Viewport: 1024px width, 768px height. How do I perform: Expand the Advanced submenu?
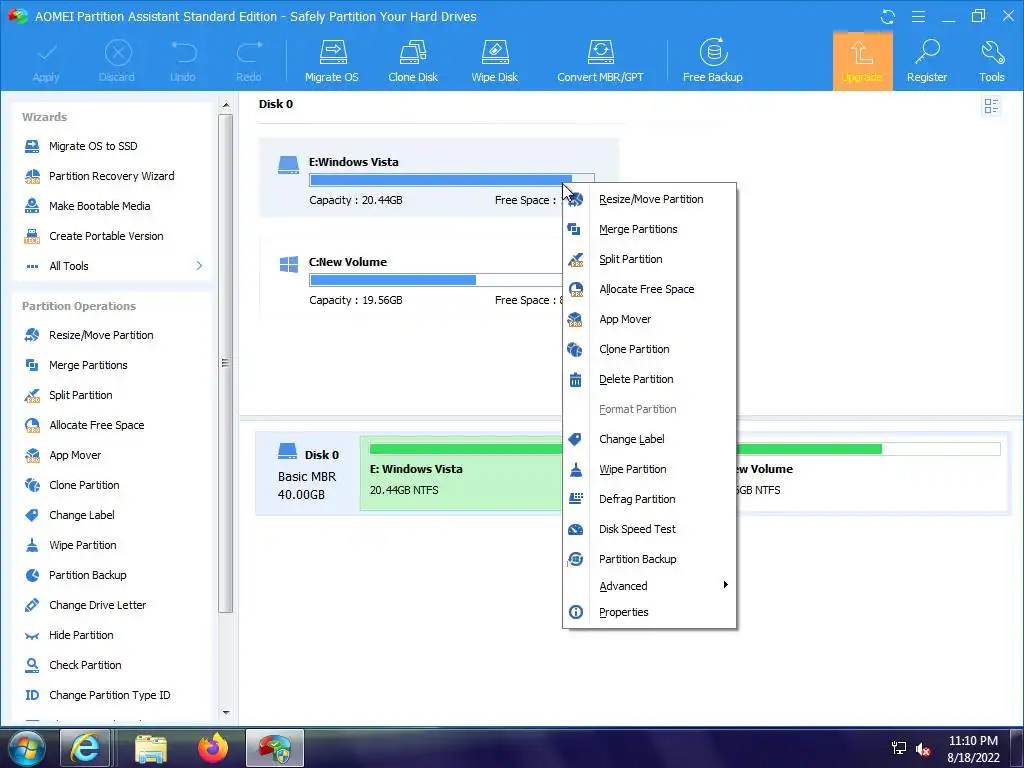point(649,586)
